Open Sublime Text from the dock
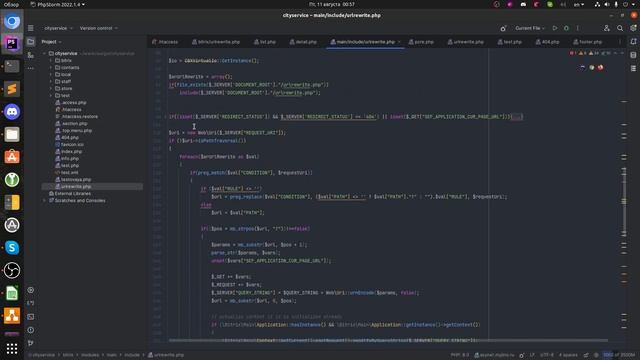 (12, 89)
